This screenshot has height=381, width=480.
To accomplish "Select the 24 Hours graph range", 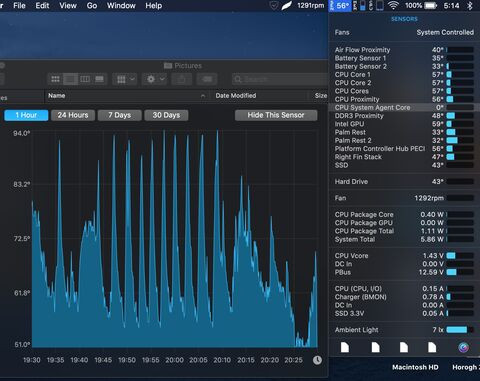I will coord(73,115).
